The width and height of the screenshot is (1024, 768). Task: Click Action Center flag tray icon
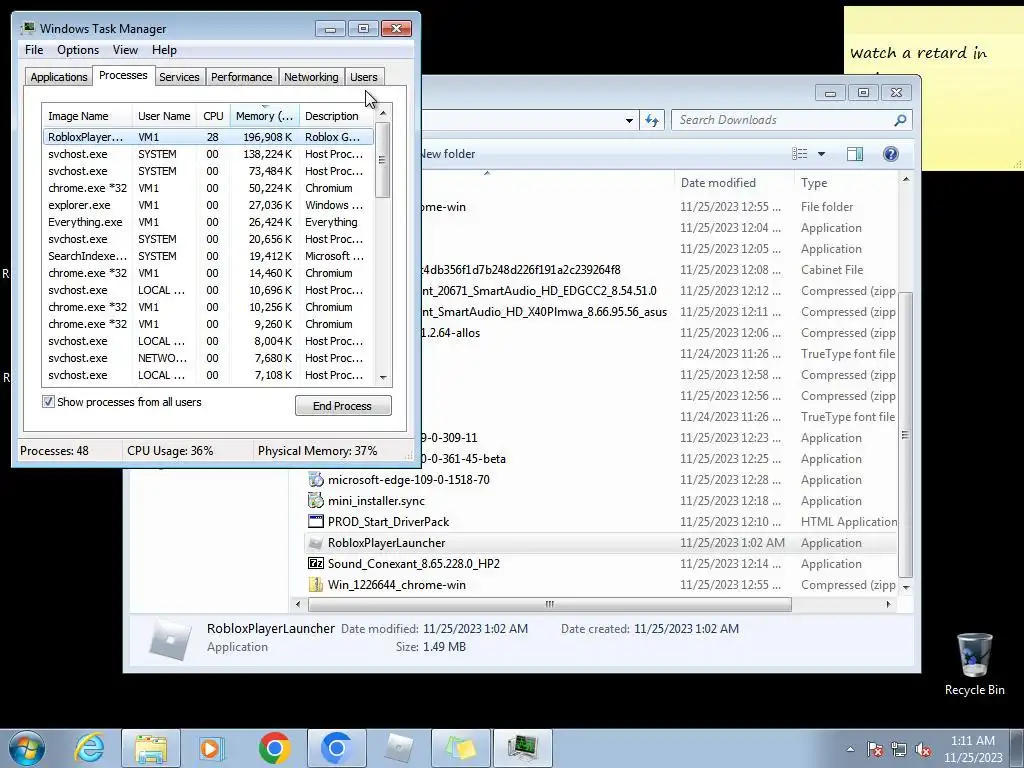(874, 749)
